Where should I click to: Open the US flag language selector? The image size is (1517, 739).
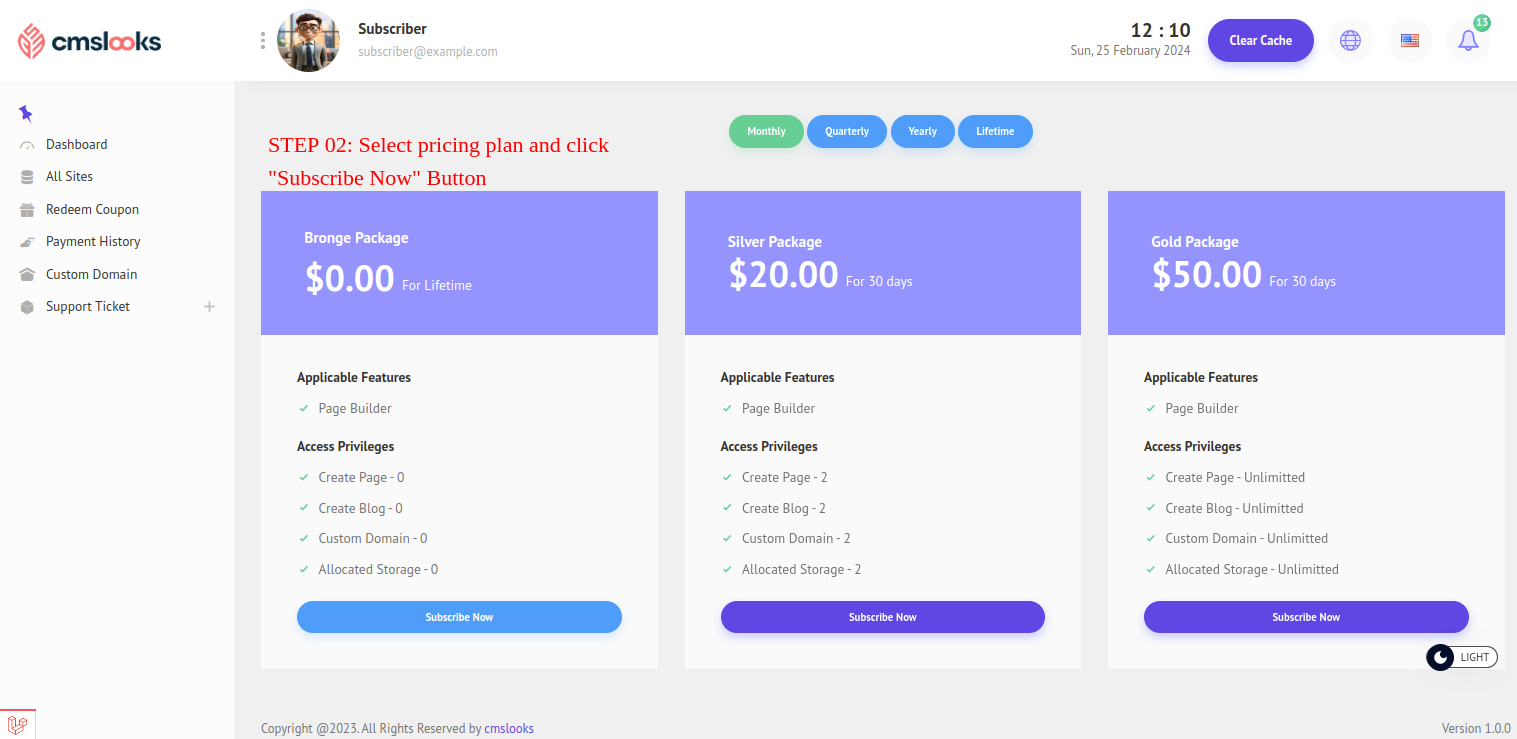(x=1410, y=41)
